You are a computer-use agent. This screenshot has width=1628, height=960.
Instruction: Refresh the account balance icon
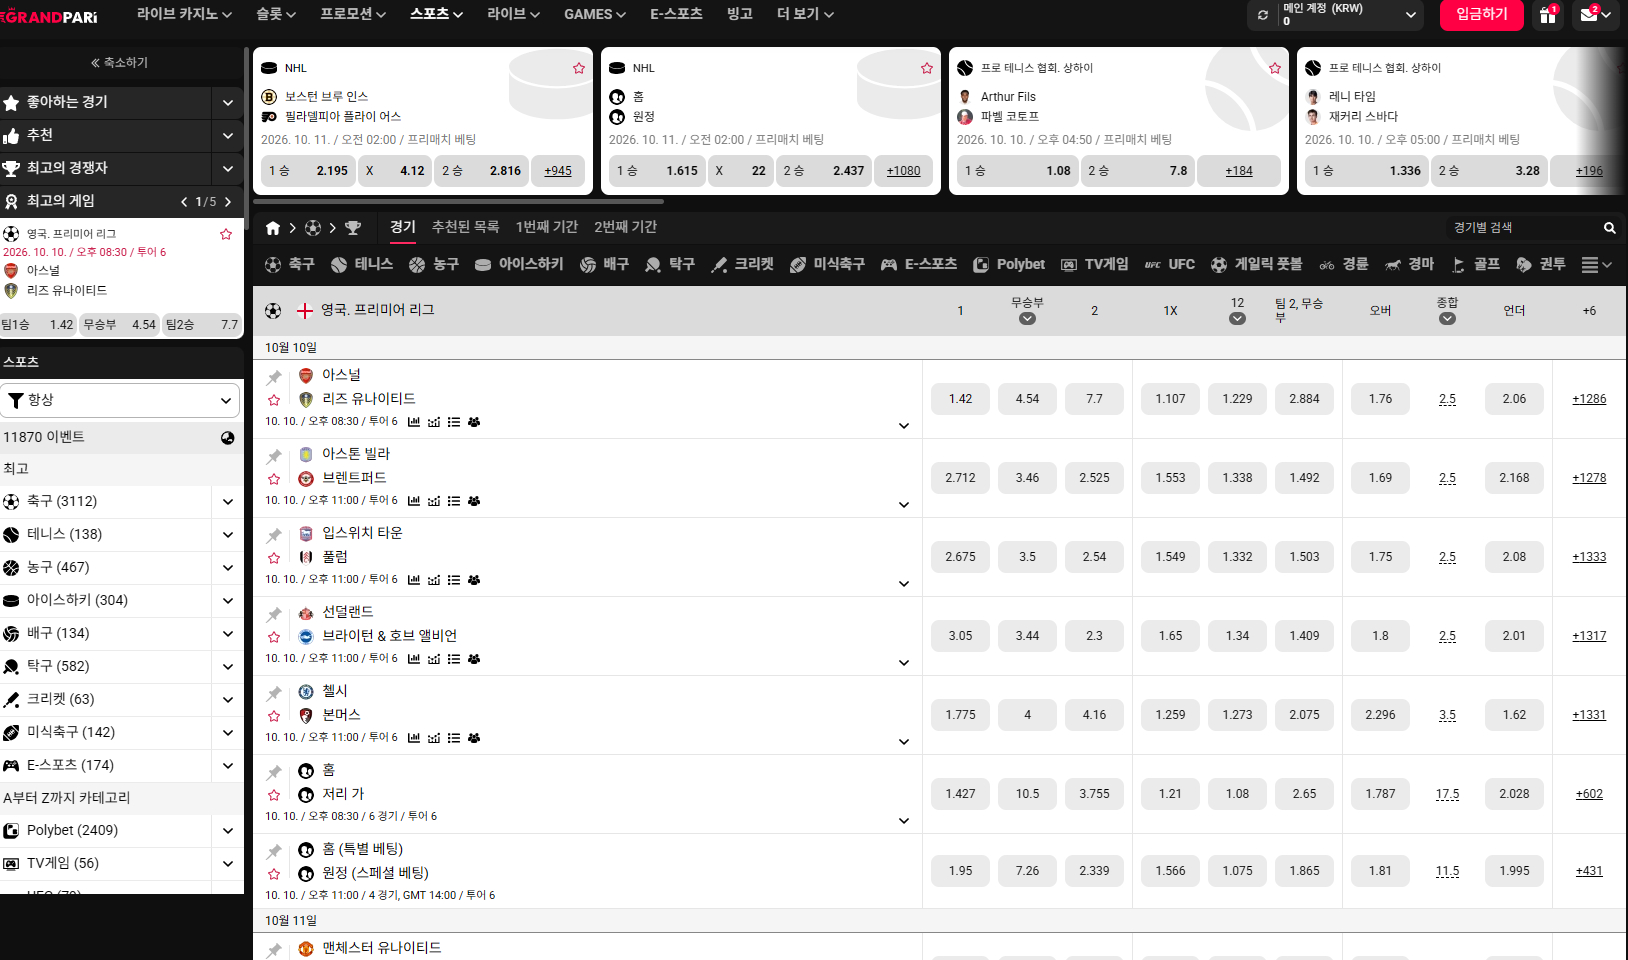(1263, 15)
